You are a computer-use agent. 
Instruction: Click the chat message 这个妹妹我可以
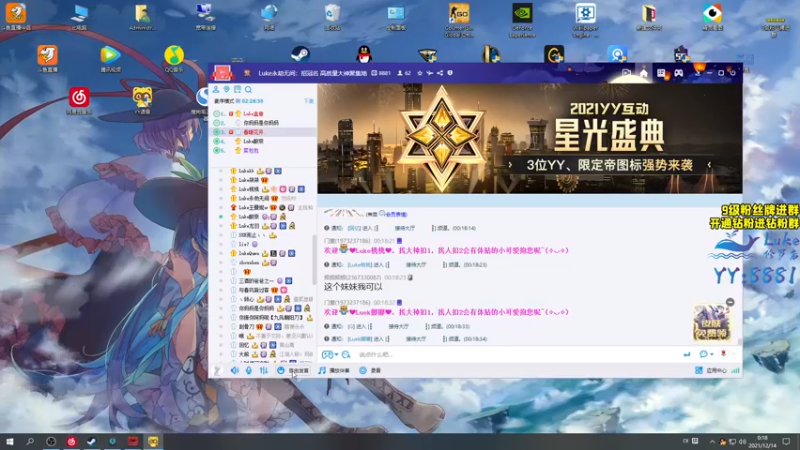pos(353,287)
